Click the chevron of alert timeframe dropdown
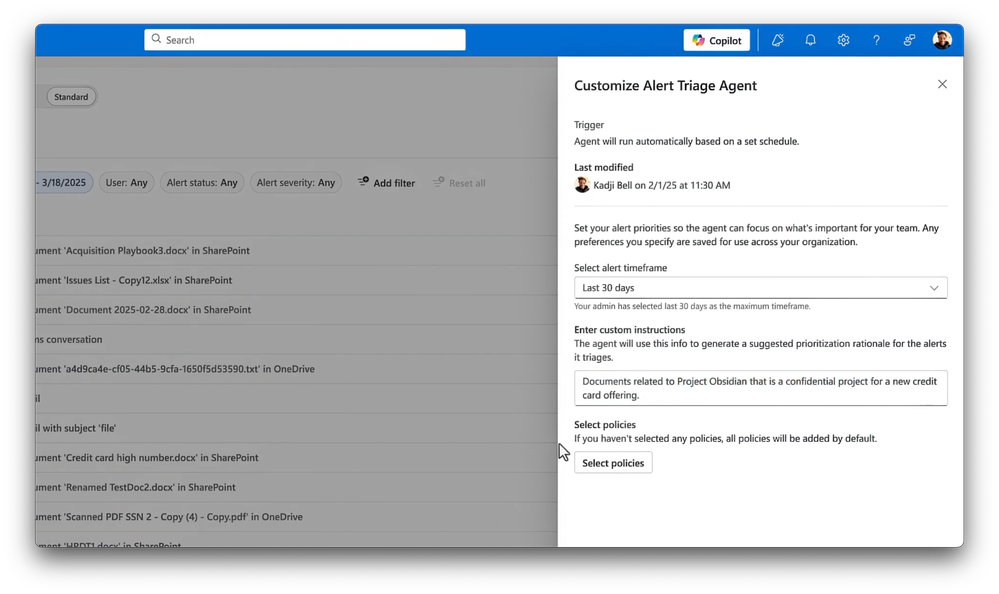The width and height of the screenshot is (999, 594). pos(934,288)
